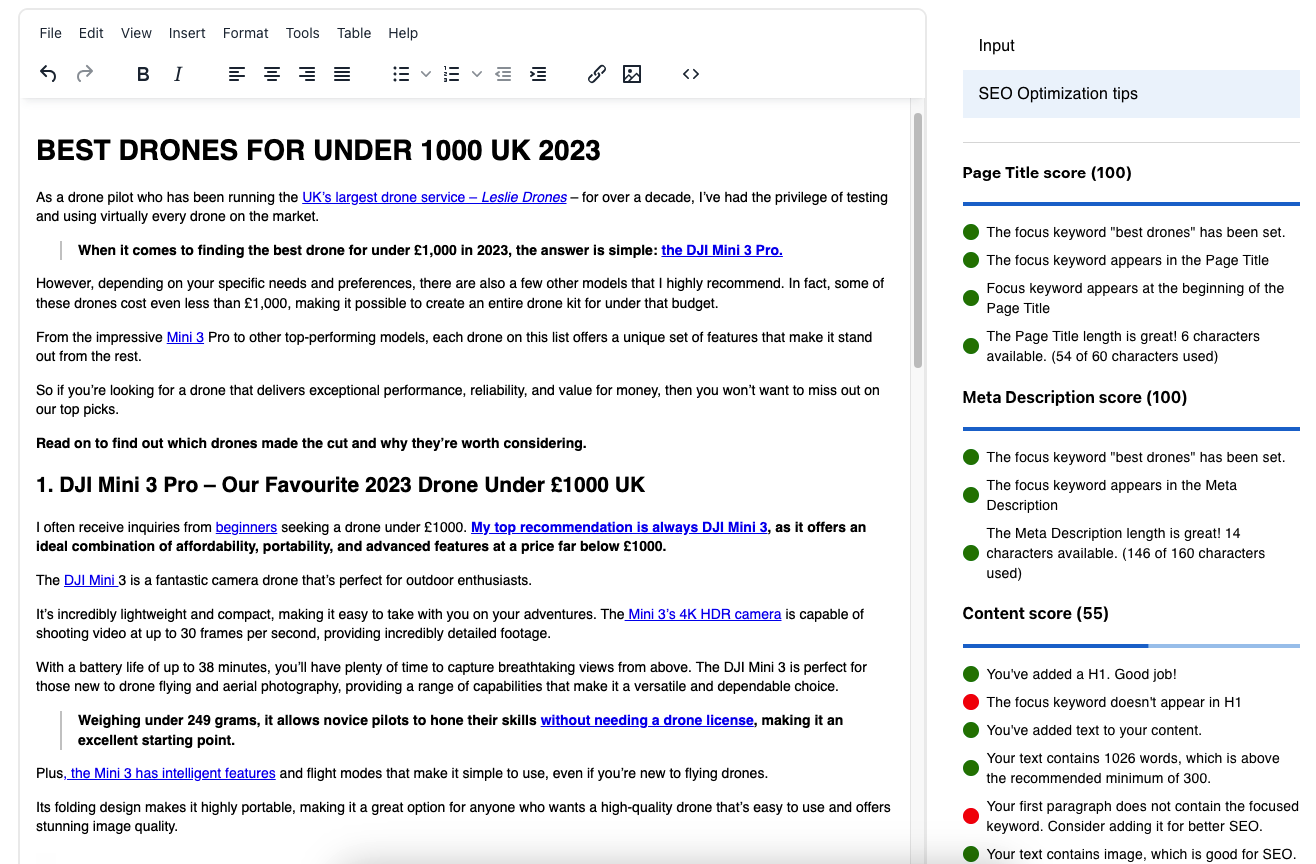Justify the text
This screenshot has width=1316, height=864.
point(342,74)
